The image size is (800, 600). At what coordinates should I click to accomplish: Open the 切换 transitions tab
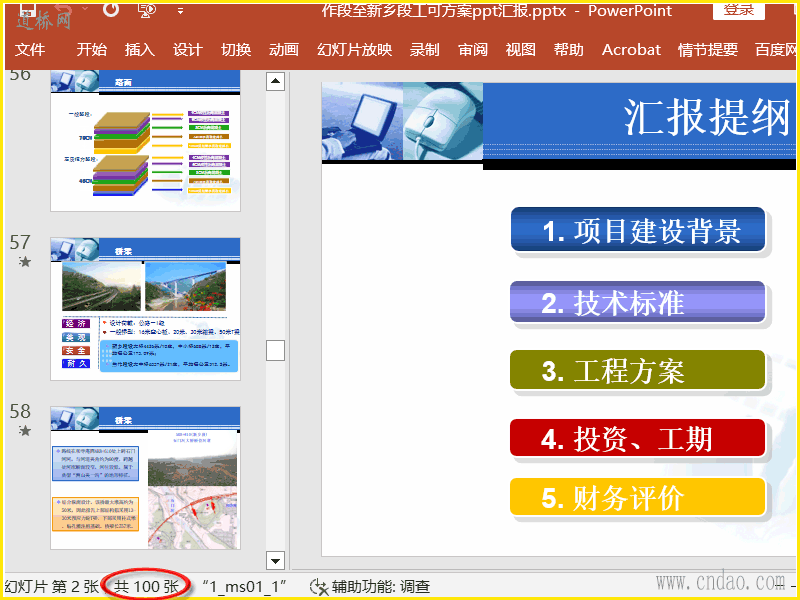point(236,49)
